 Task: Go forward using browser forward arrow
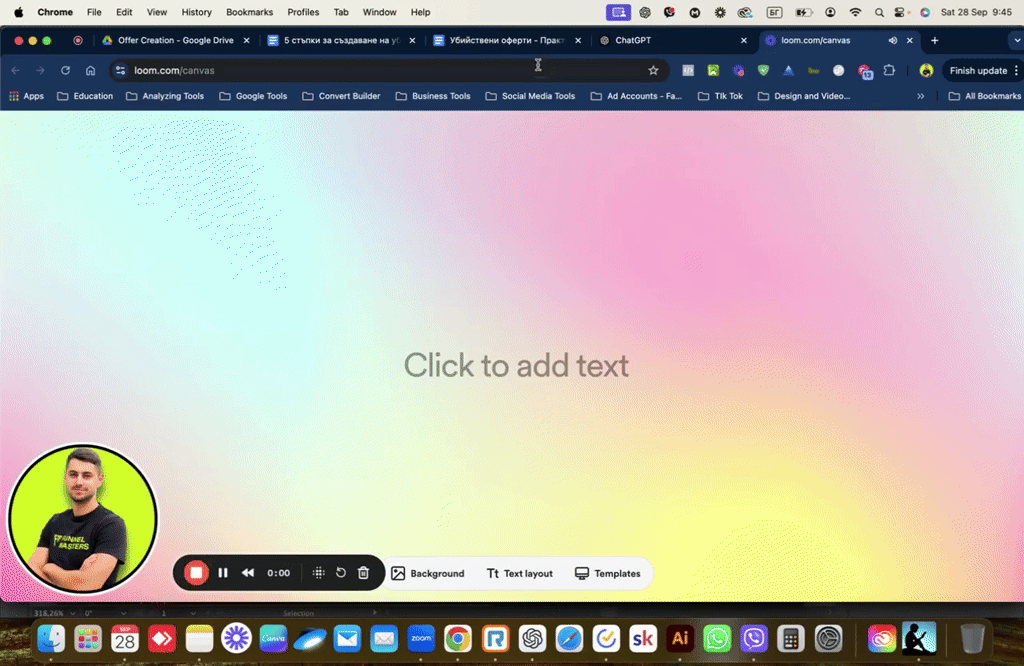point(40,71)
